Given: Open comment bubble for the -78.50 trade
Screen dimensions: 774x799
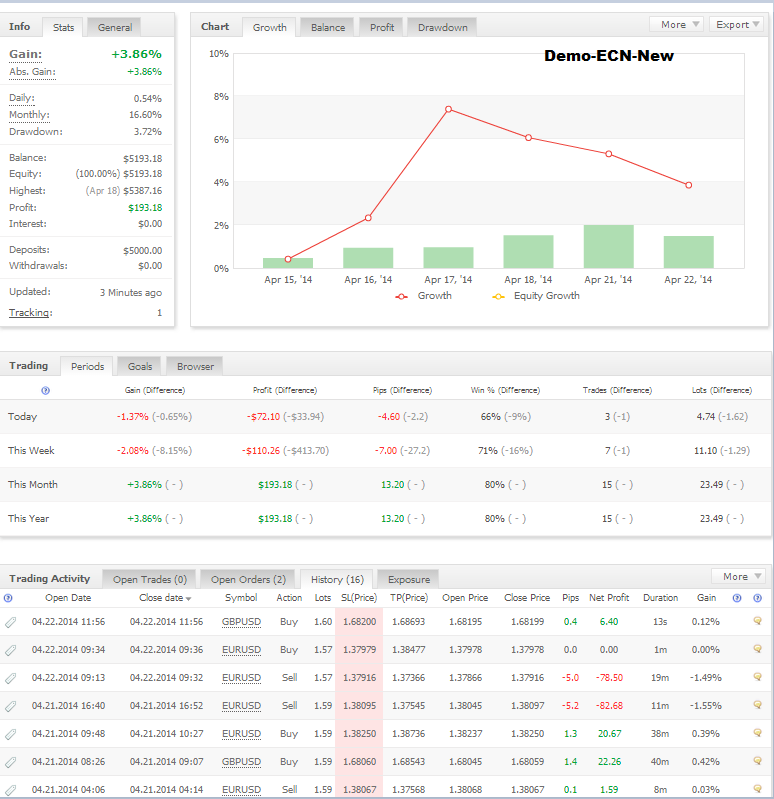Looking at the screenshot, I should 758,677.
